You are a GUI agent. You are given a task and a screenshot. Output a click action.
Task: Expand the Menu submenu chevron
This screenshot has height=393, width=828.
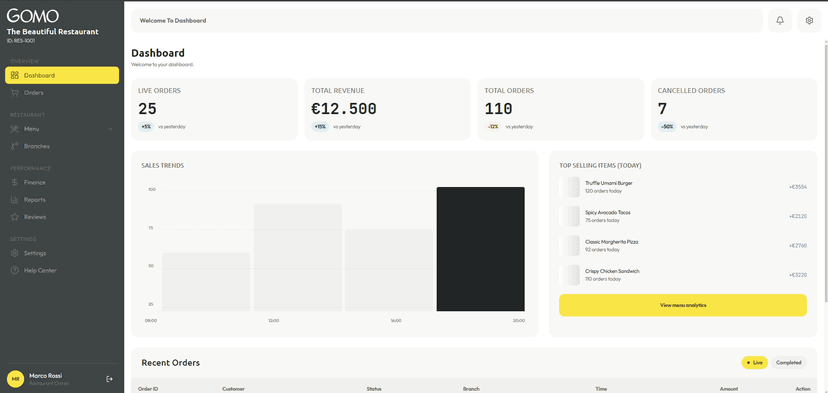tap(110, 129)
